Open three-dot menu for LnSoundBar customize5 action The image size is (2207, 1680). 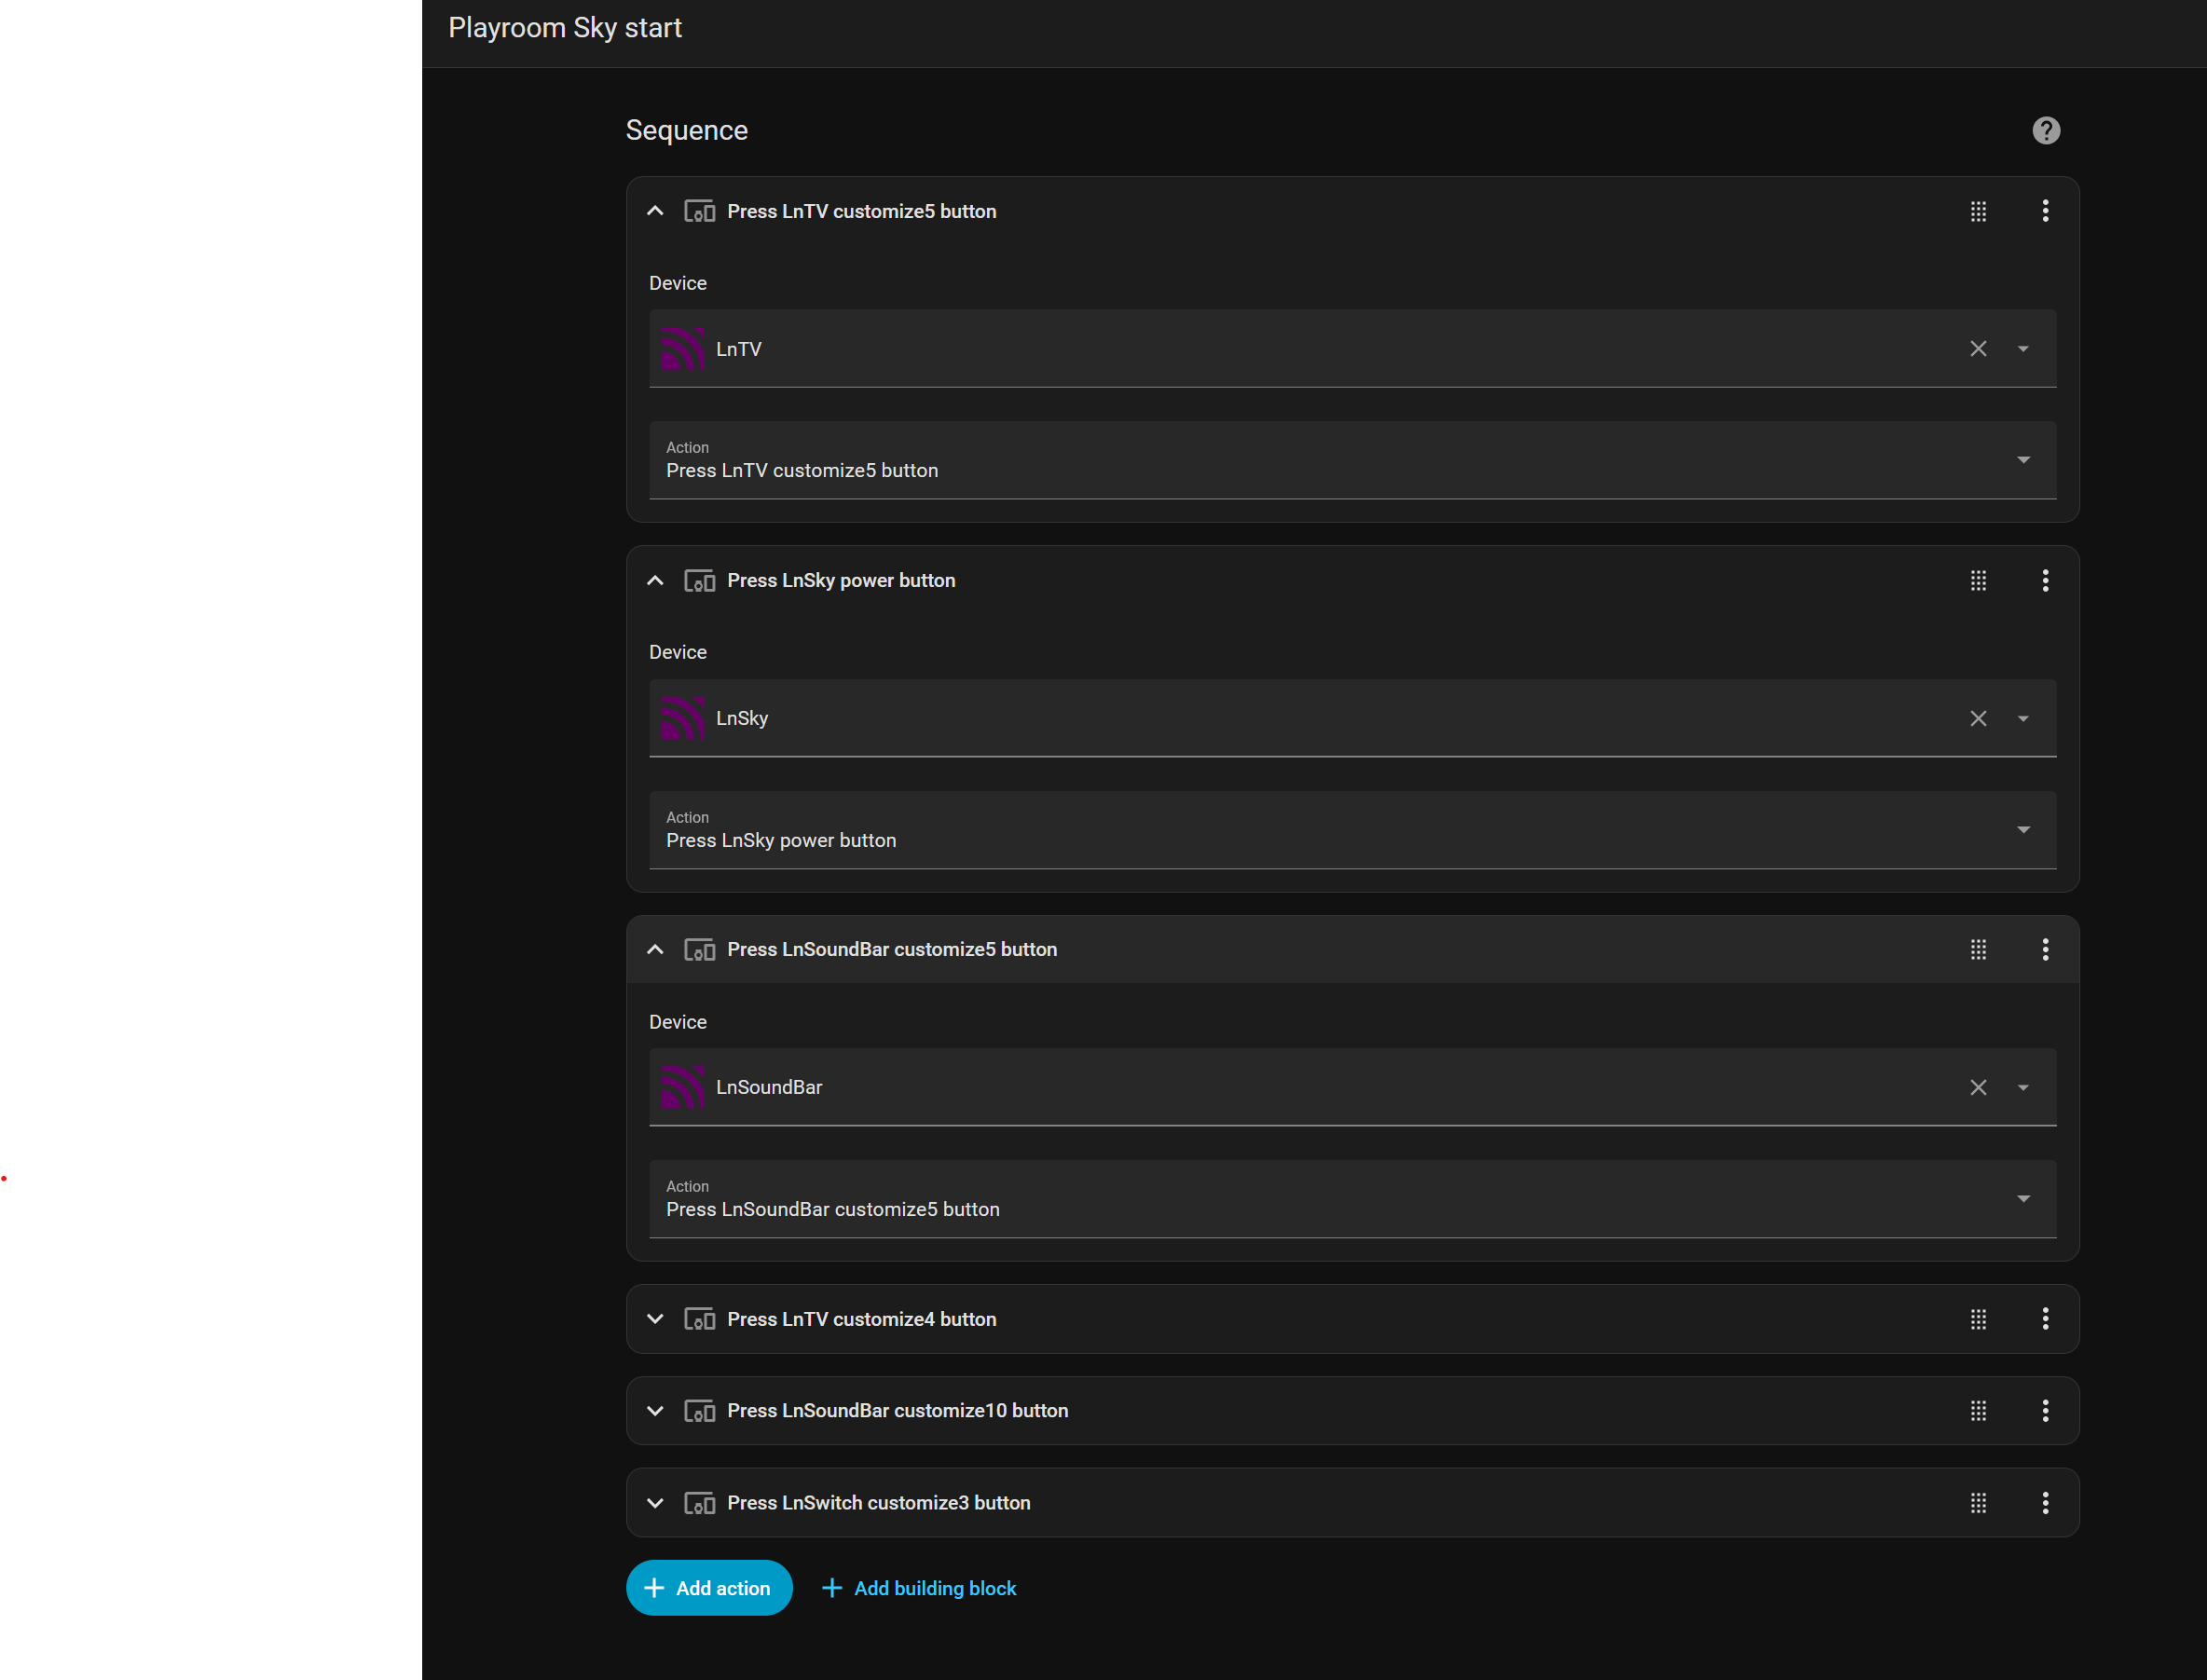2045,950
